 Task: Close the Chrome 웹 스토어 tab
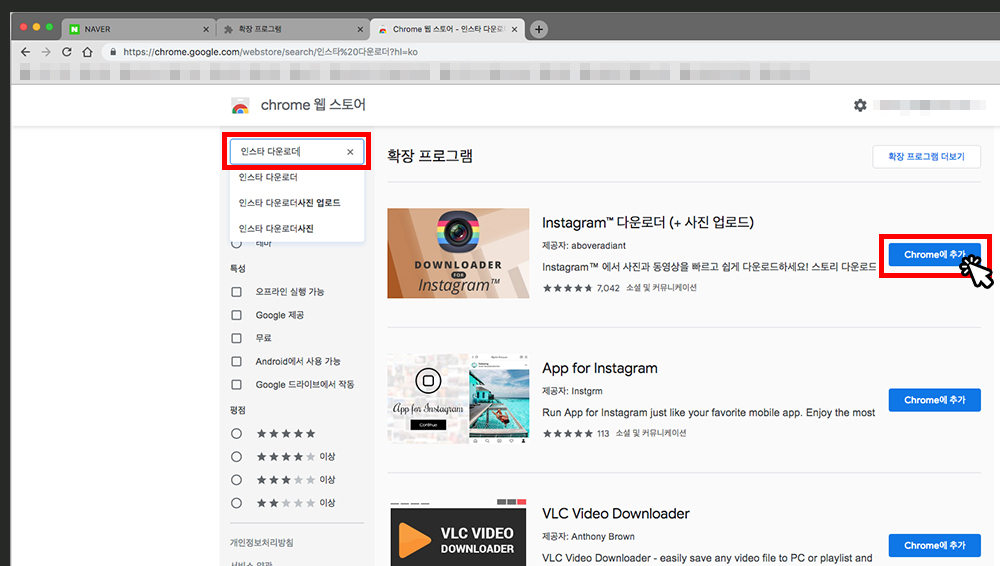515,29
